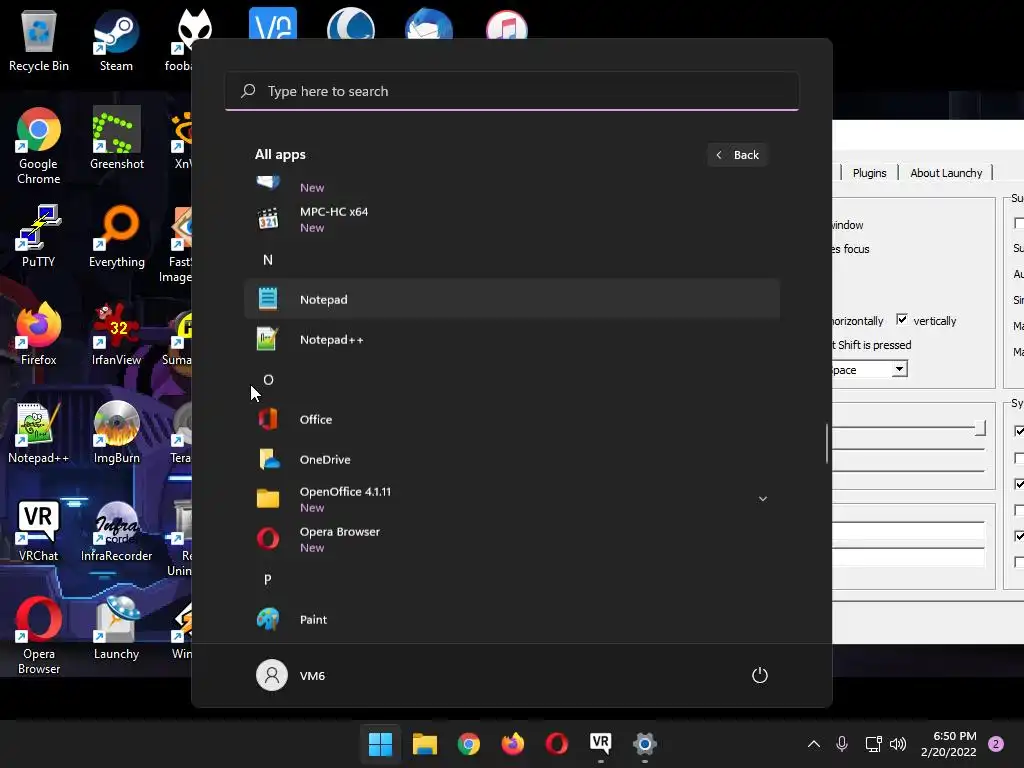The image size is (1024, 768).
Task: Click the Back button in All apps
Action: (737, 155)
